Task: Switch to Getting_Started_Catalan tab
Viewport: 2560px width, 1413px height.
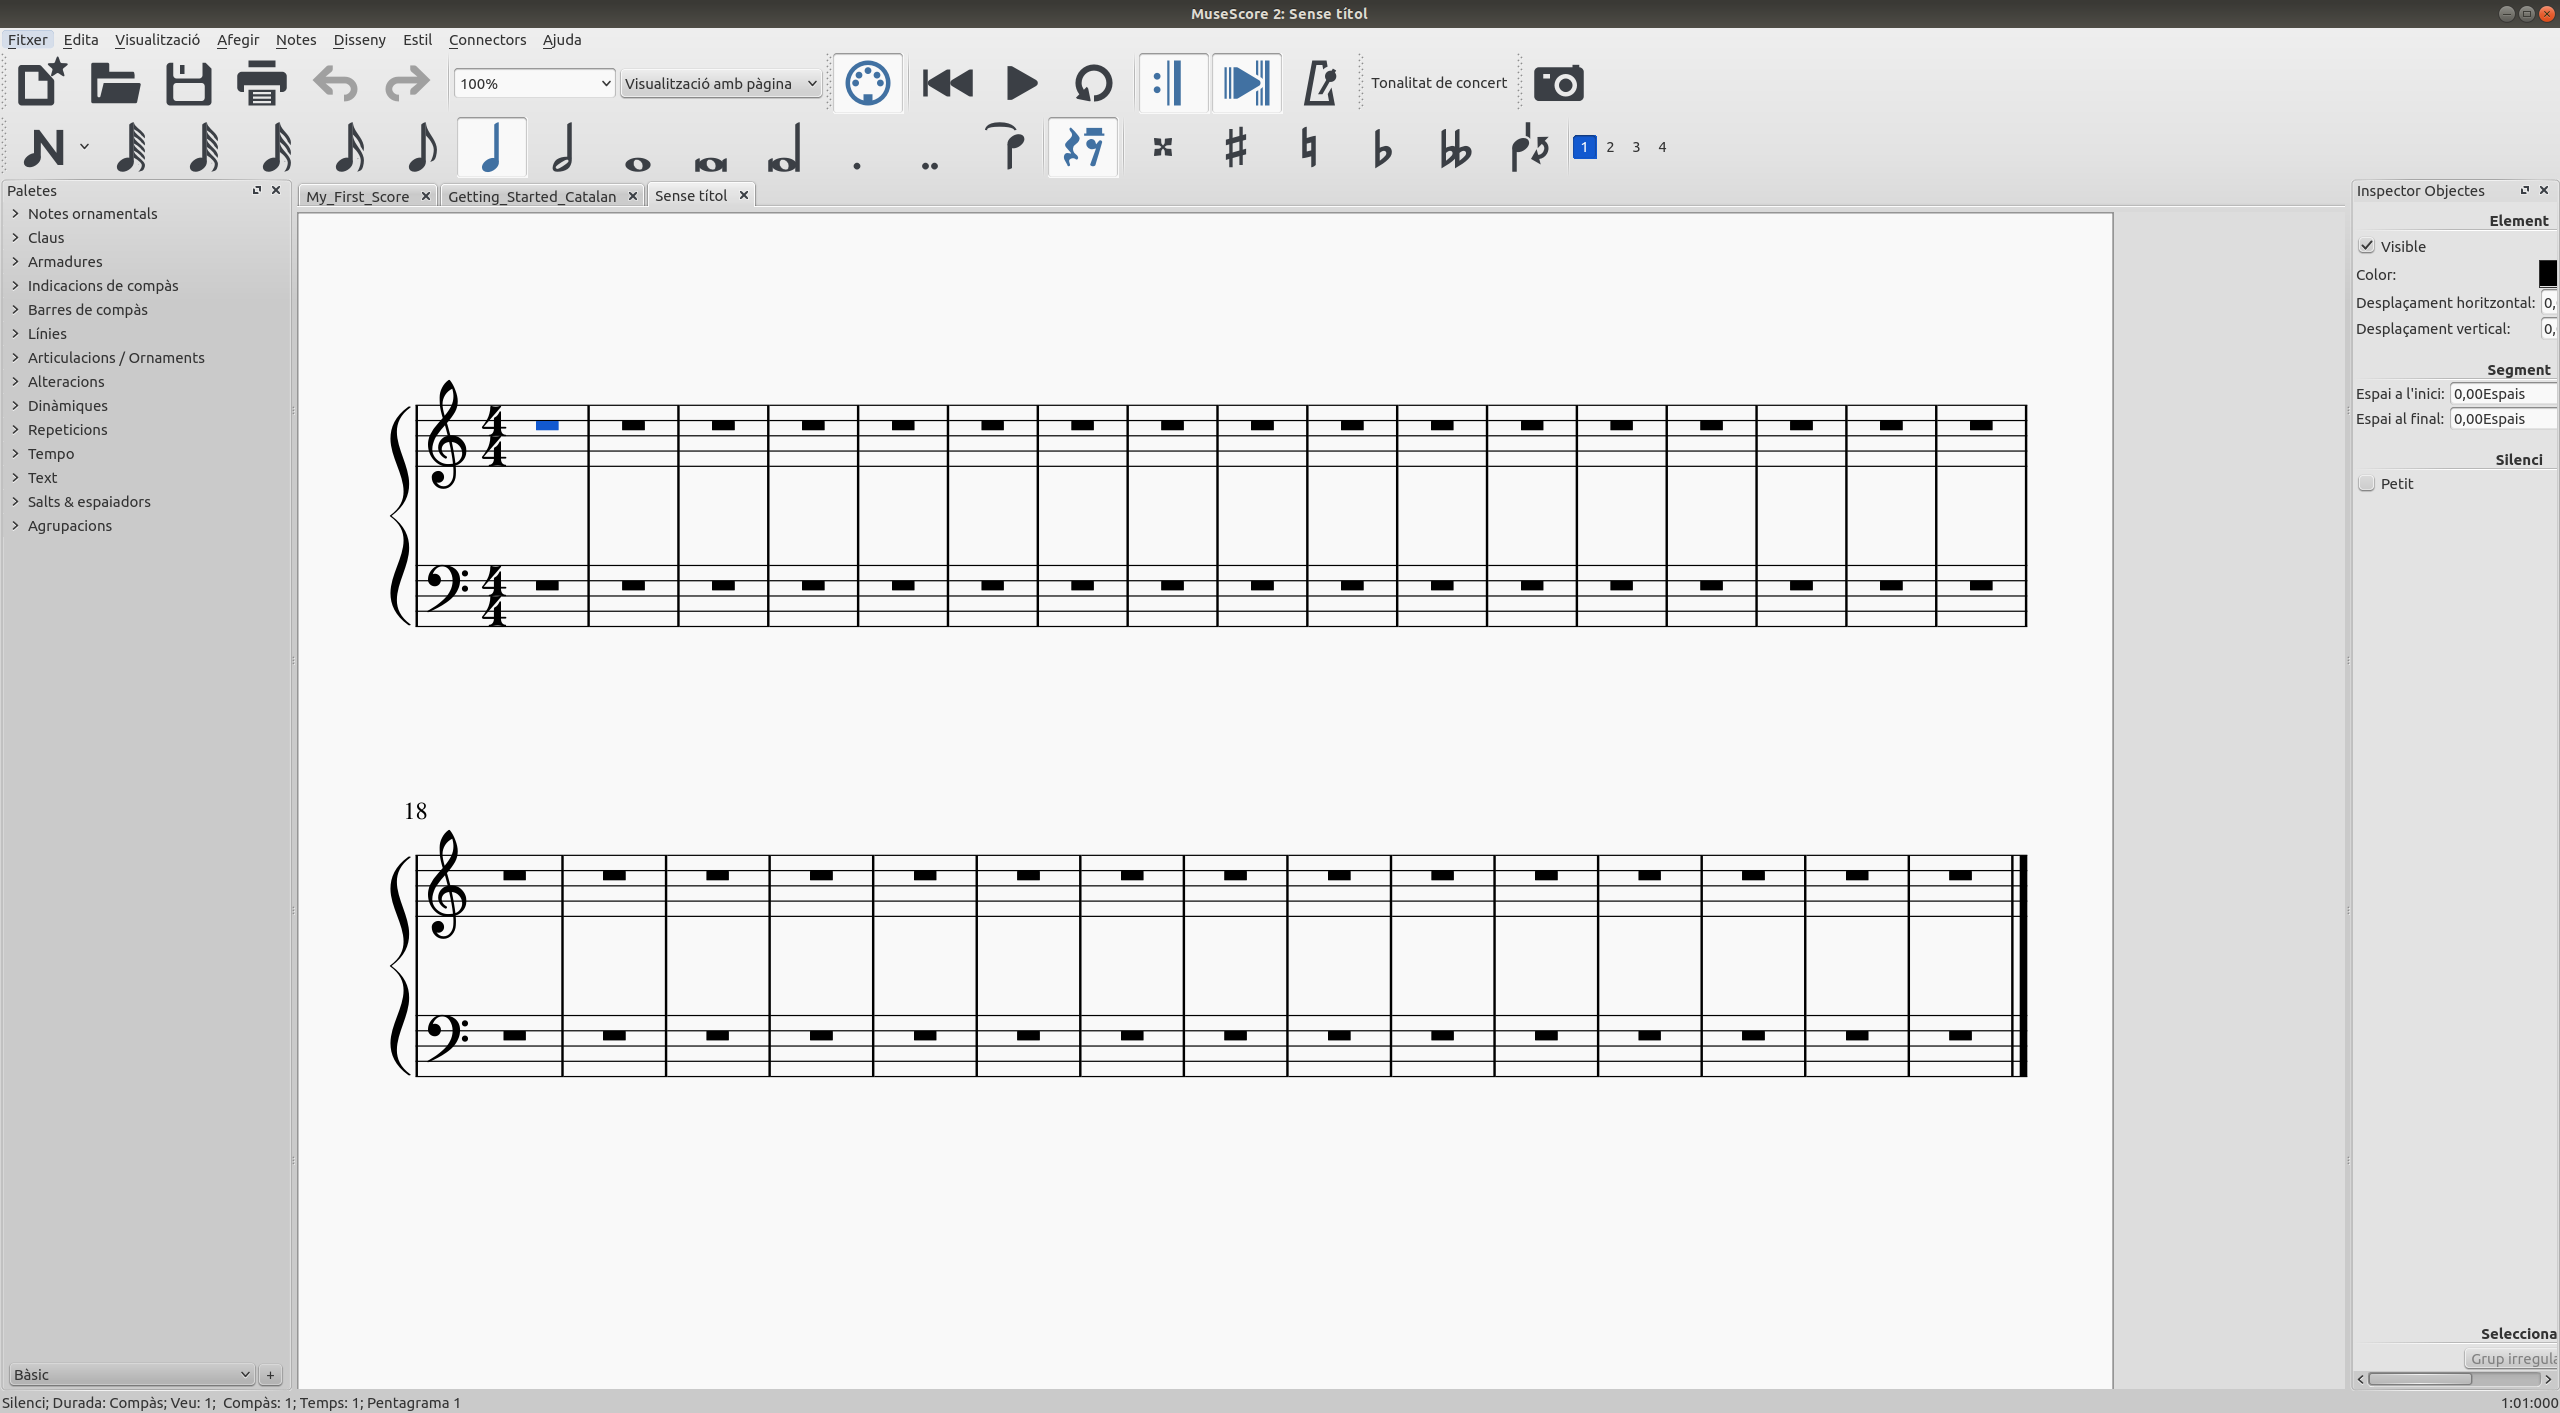Action: coord(532,196)
